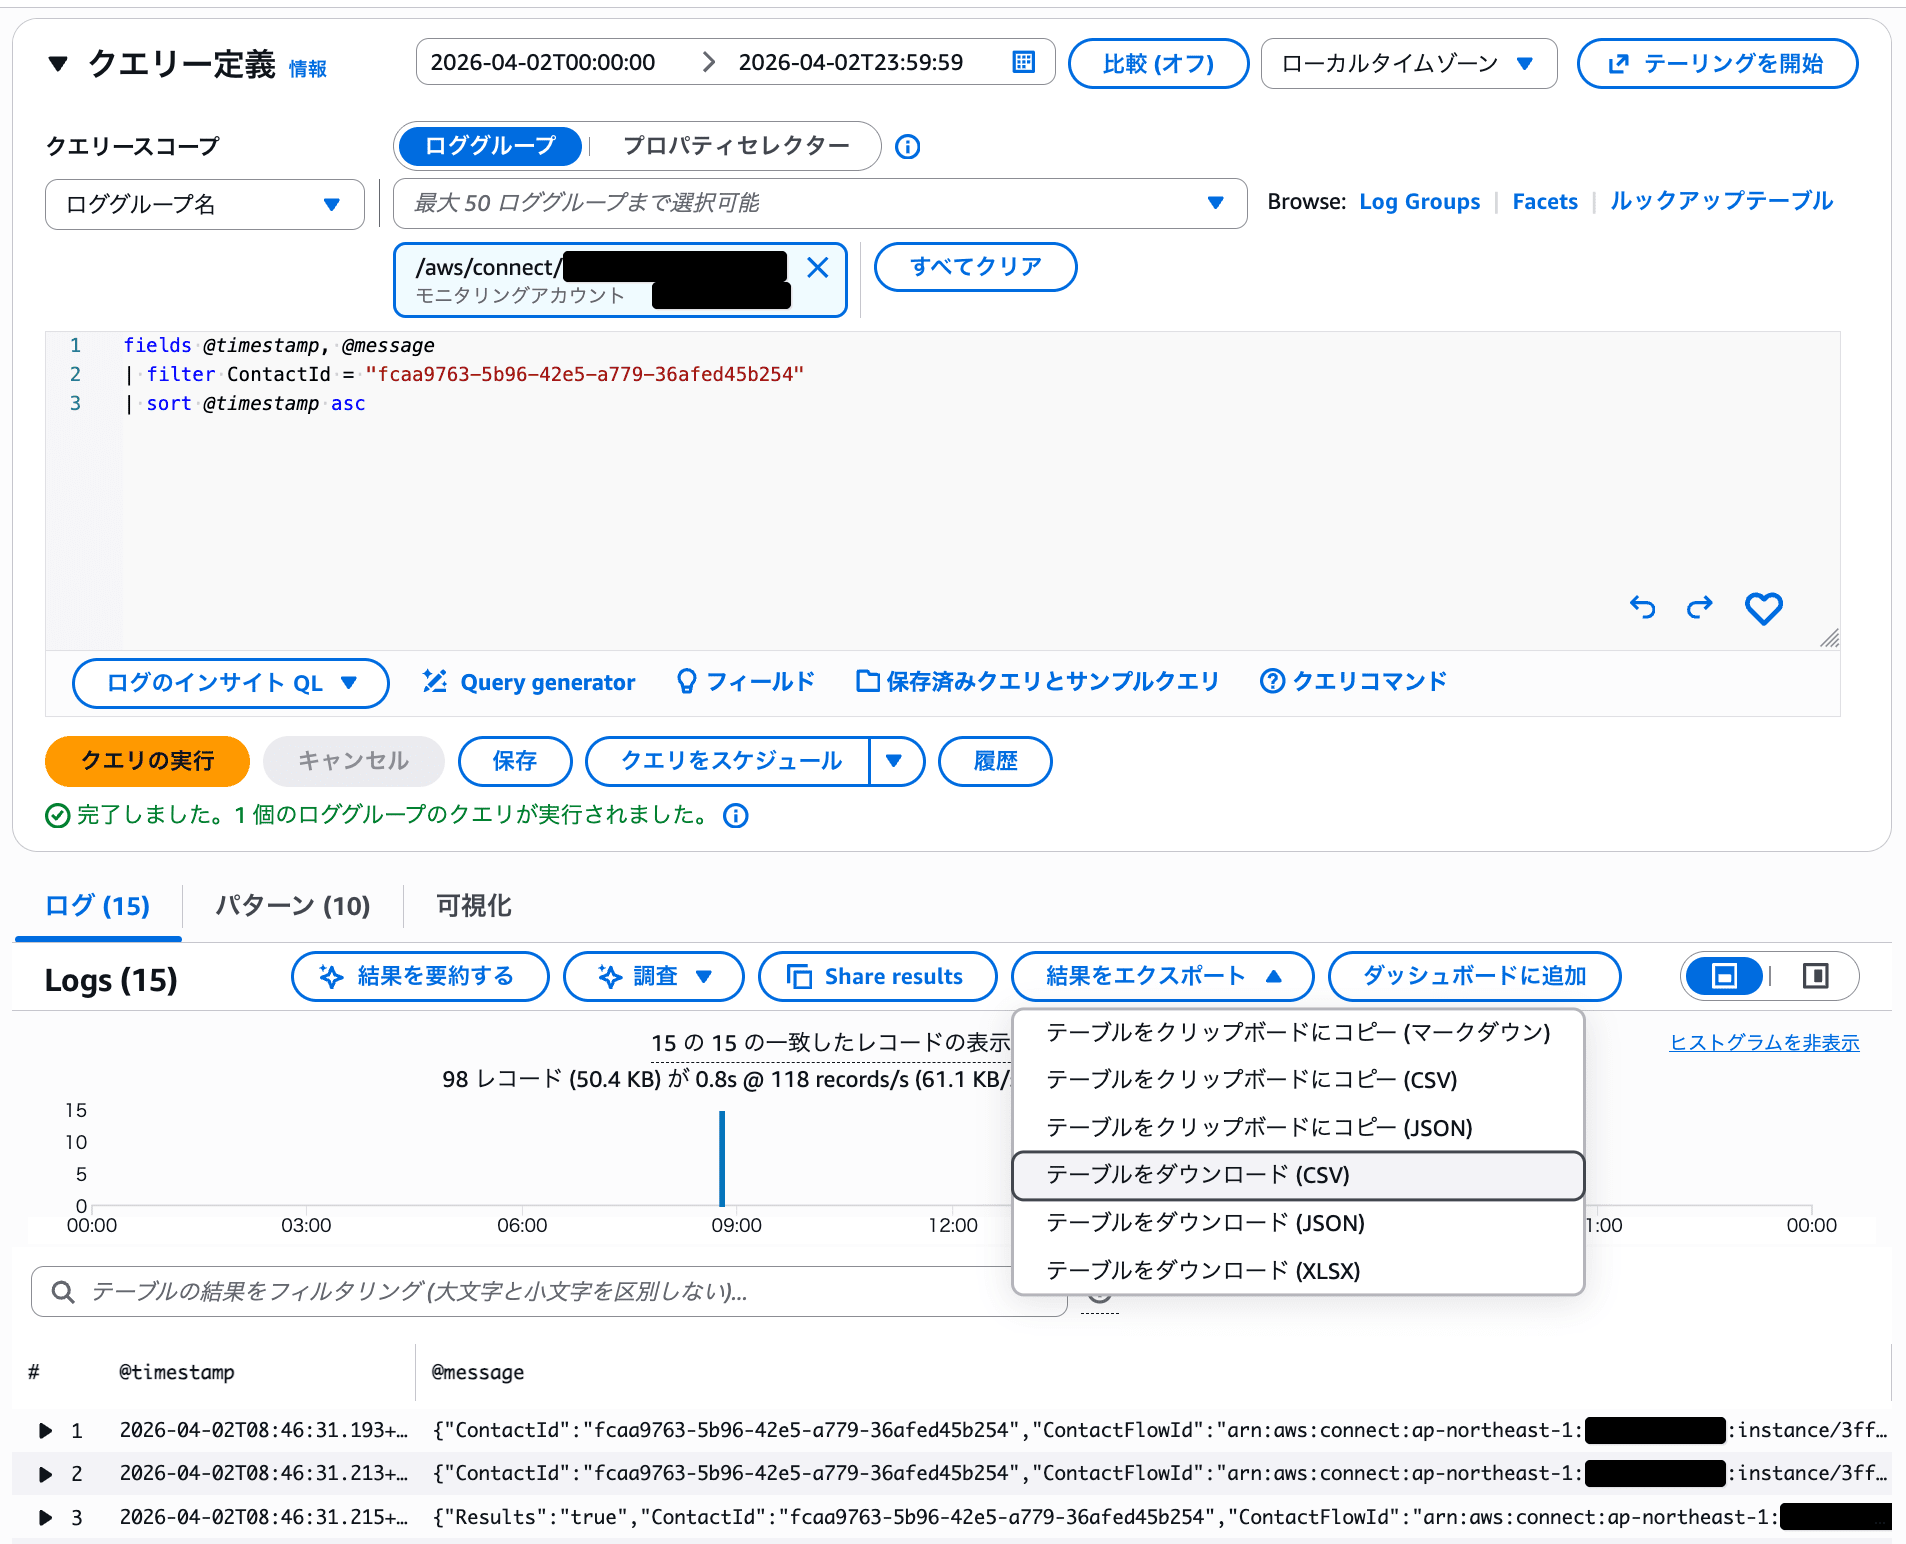Click the query scope info icon
The width and height of the screenshot is (1906, 1544).
907,147
